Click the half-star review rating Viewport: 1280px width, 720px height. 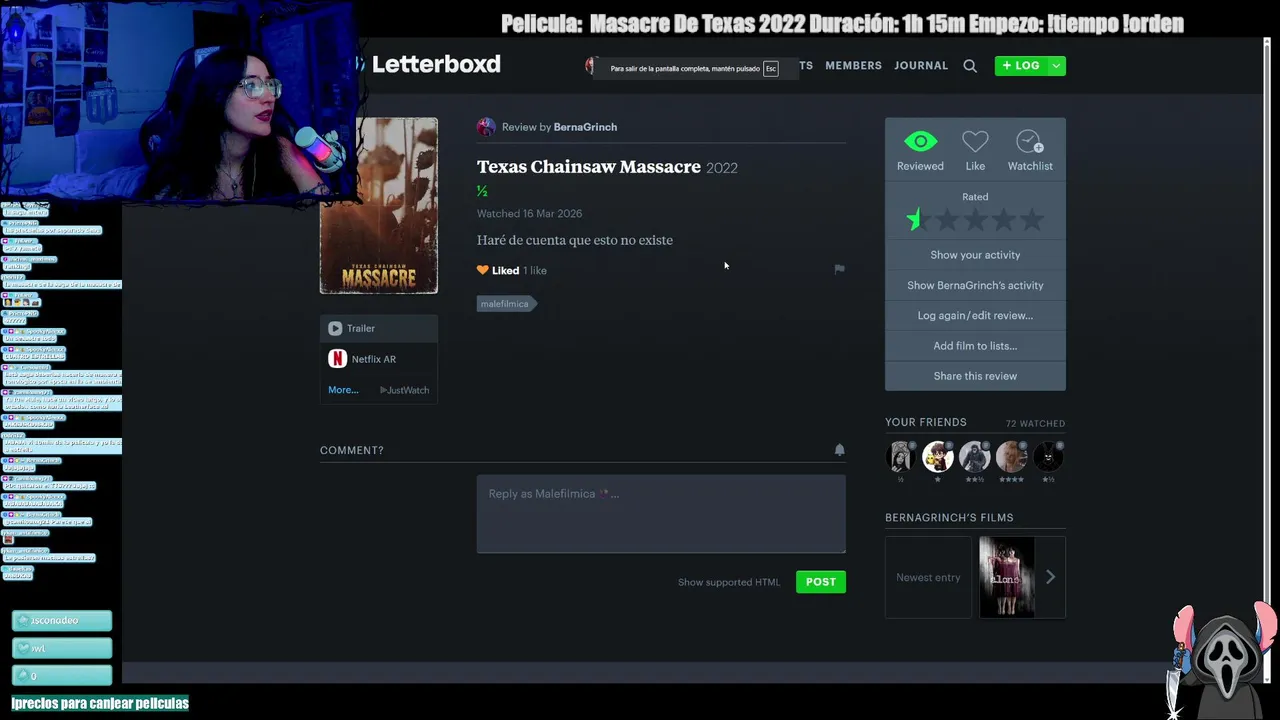(x=482, y=191)
